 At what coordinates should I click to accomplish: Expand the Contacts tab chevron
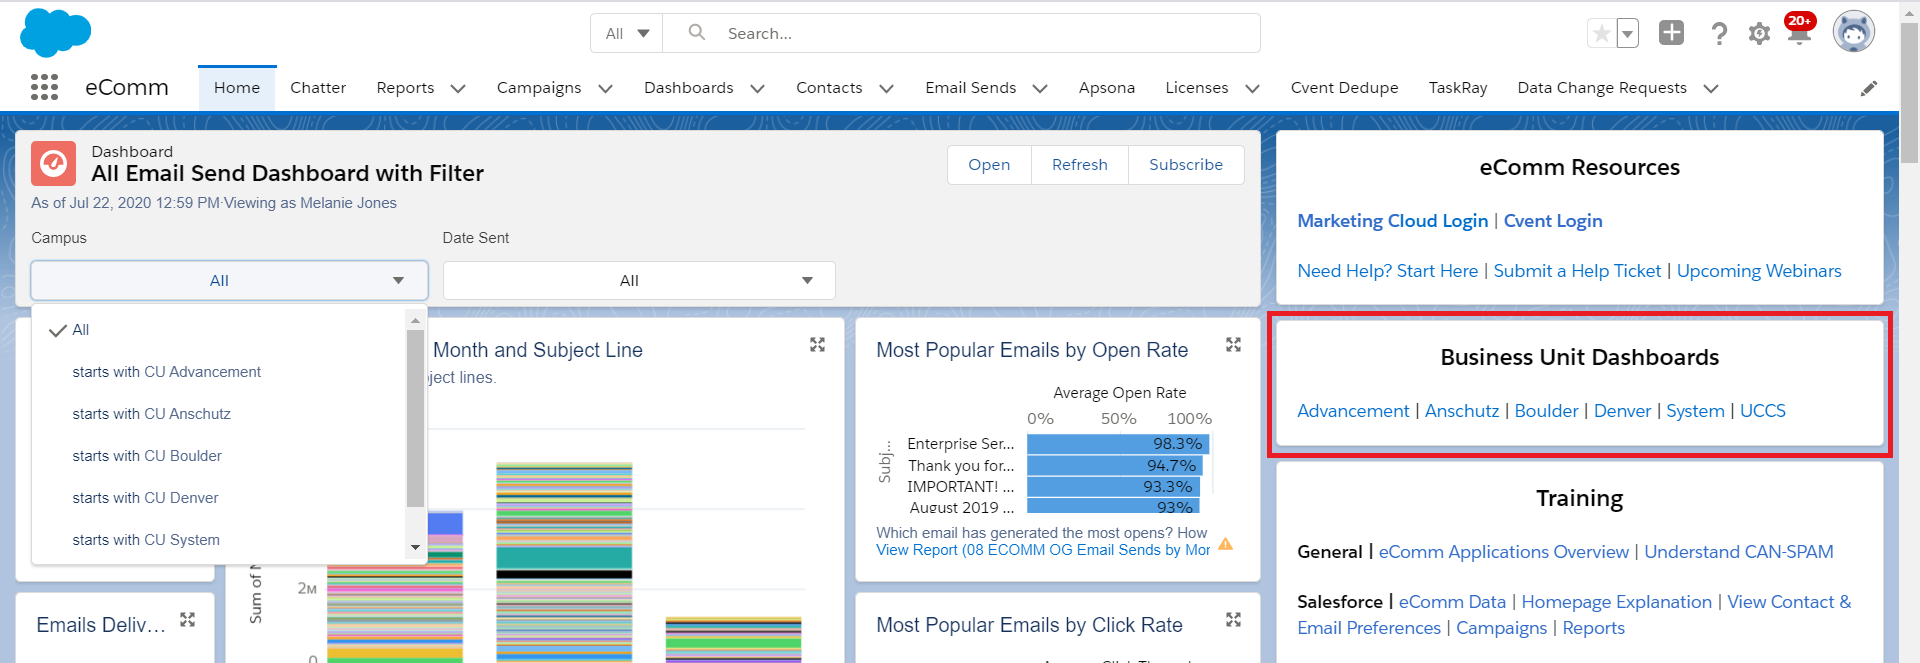pyautogui.click(x=886, y=89)
